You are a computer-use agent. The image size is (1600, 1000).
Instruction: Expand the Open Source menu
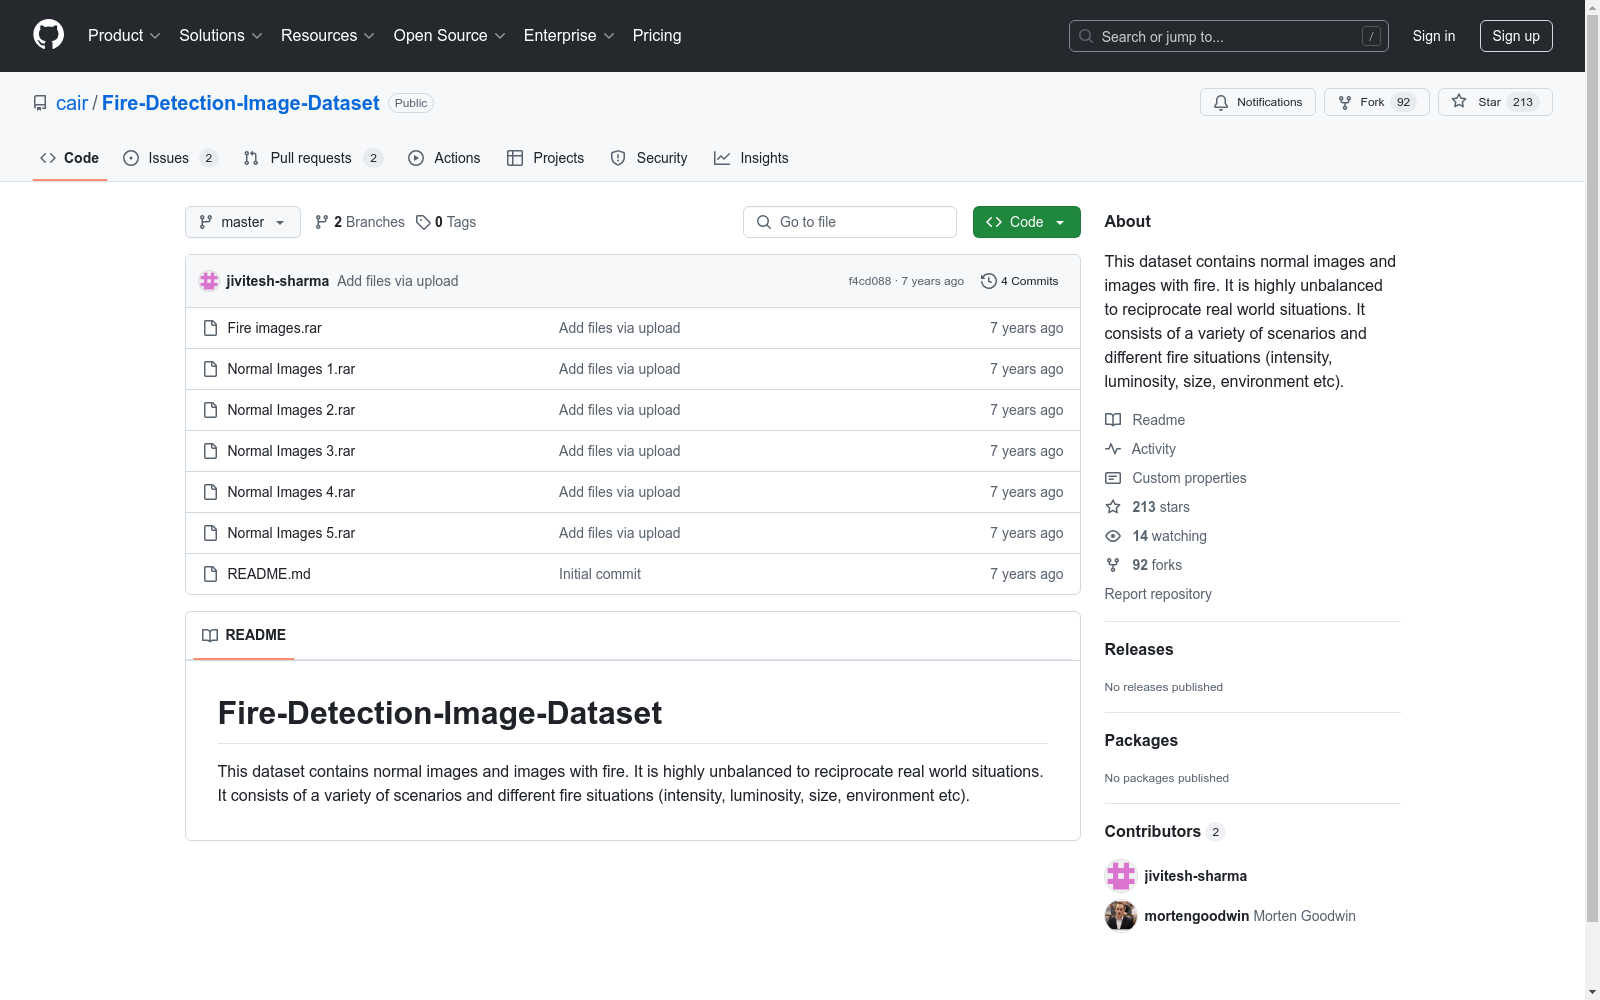(450, 36)
